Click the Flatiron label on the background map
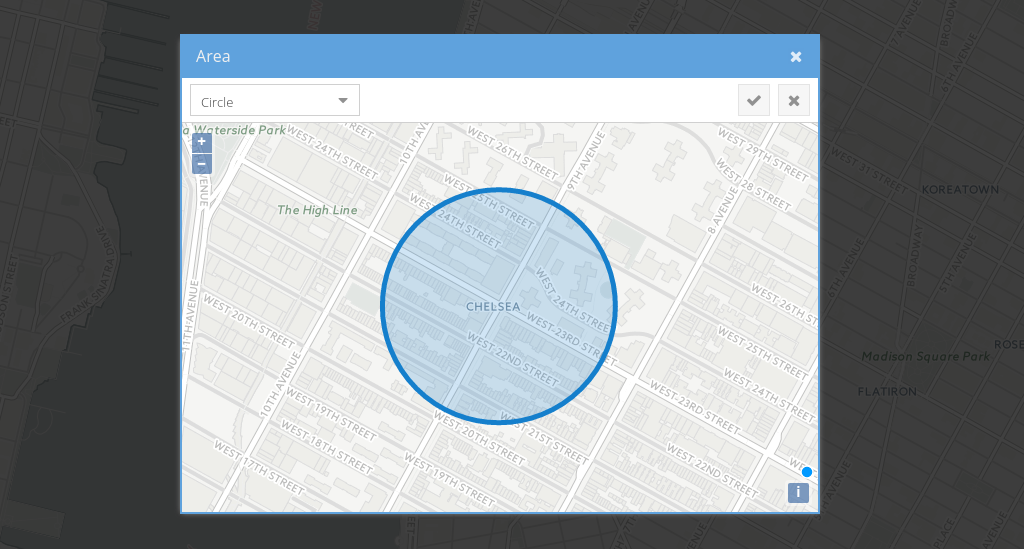Image resolution: width=1024 pixels, height=549 pixels. [887, 392]
